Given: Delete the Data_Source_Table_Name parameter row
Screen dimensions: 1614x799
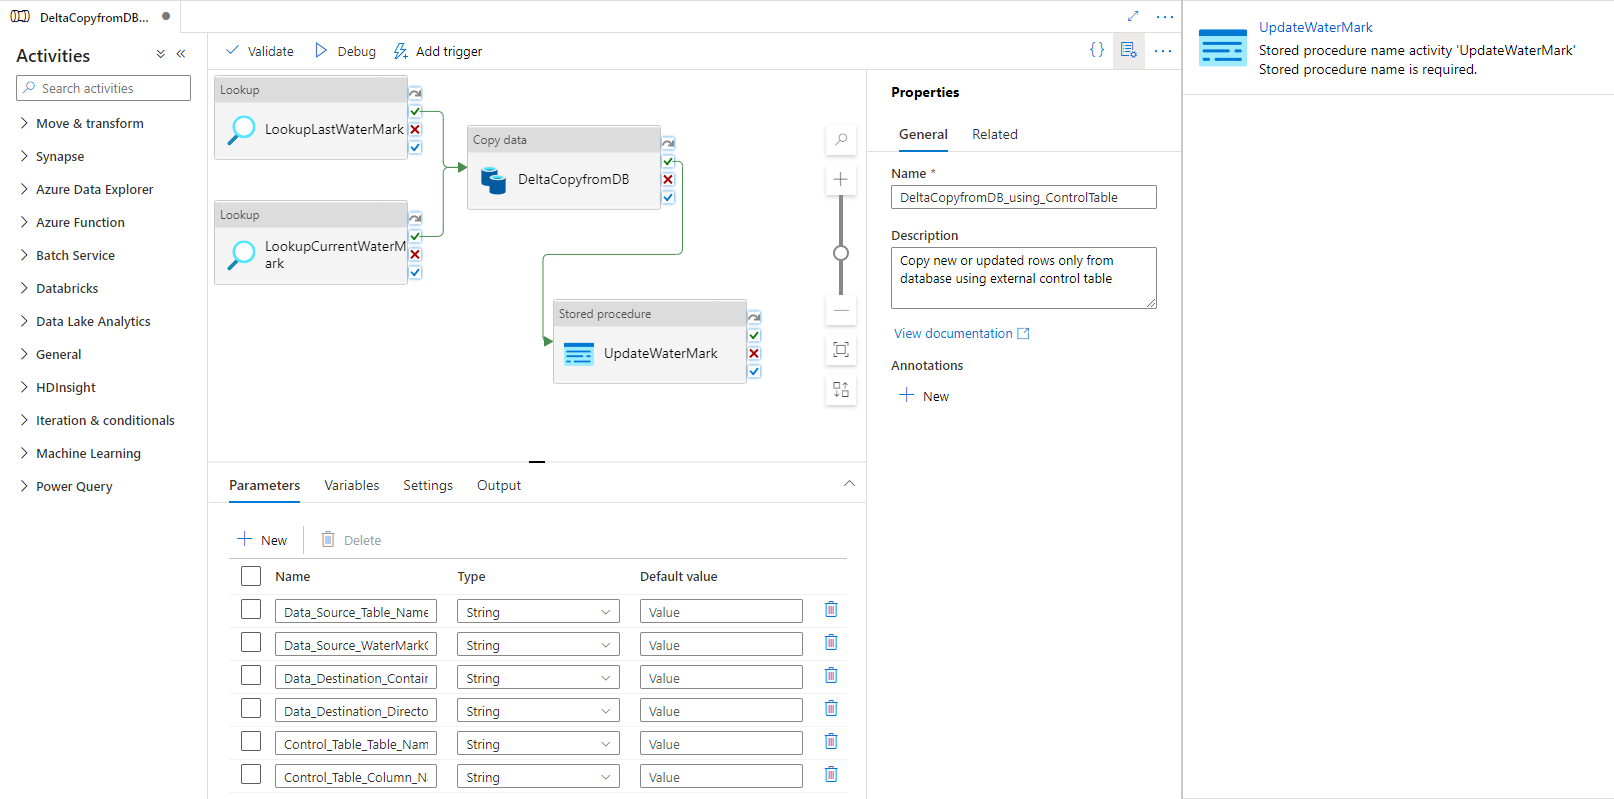Looking at the screenshot, I should (831, 609).
